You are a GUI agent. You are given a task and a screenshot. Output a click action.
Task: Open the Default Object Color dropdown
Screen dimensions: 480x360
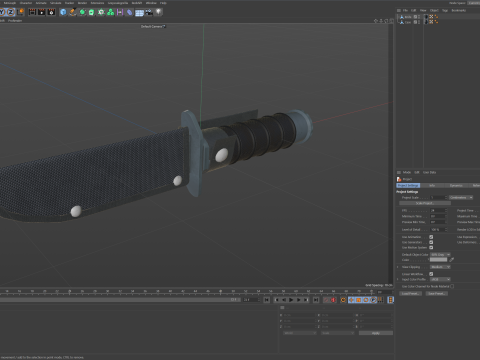[440, 254]
